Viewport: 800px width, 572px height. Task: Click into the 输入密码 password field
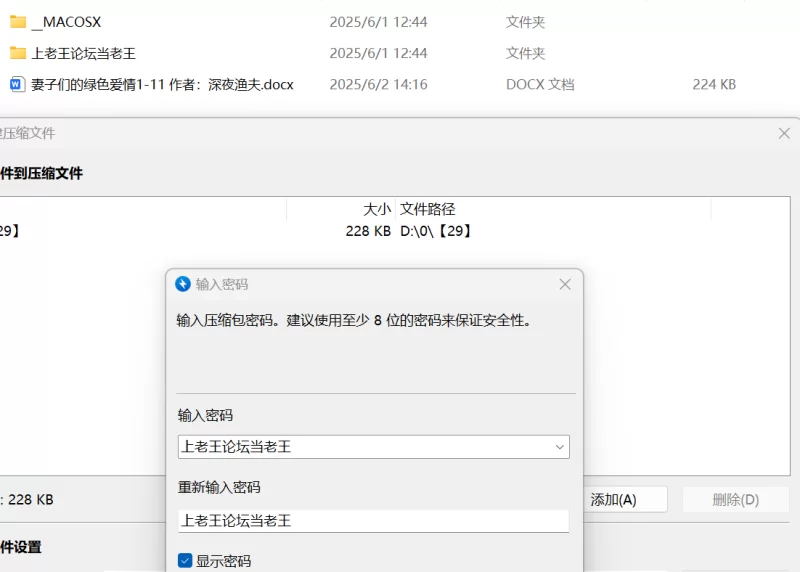373,447
